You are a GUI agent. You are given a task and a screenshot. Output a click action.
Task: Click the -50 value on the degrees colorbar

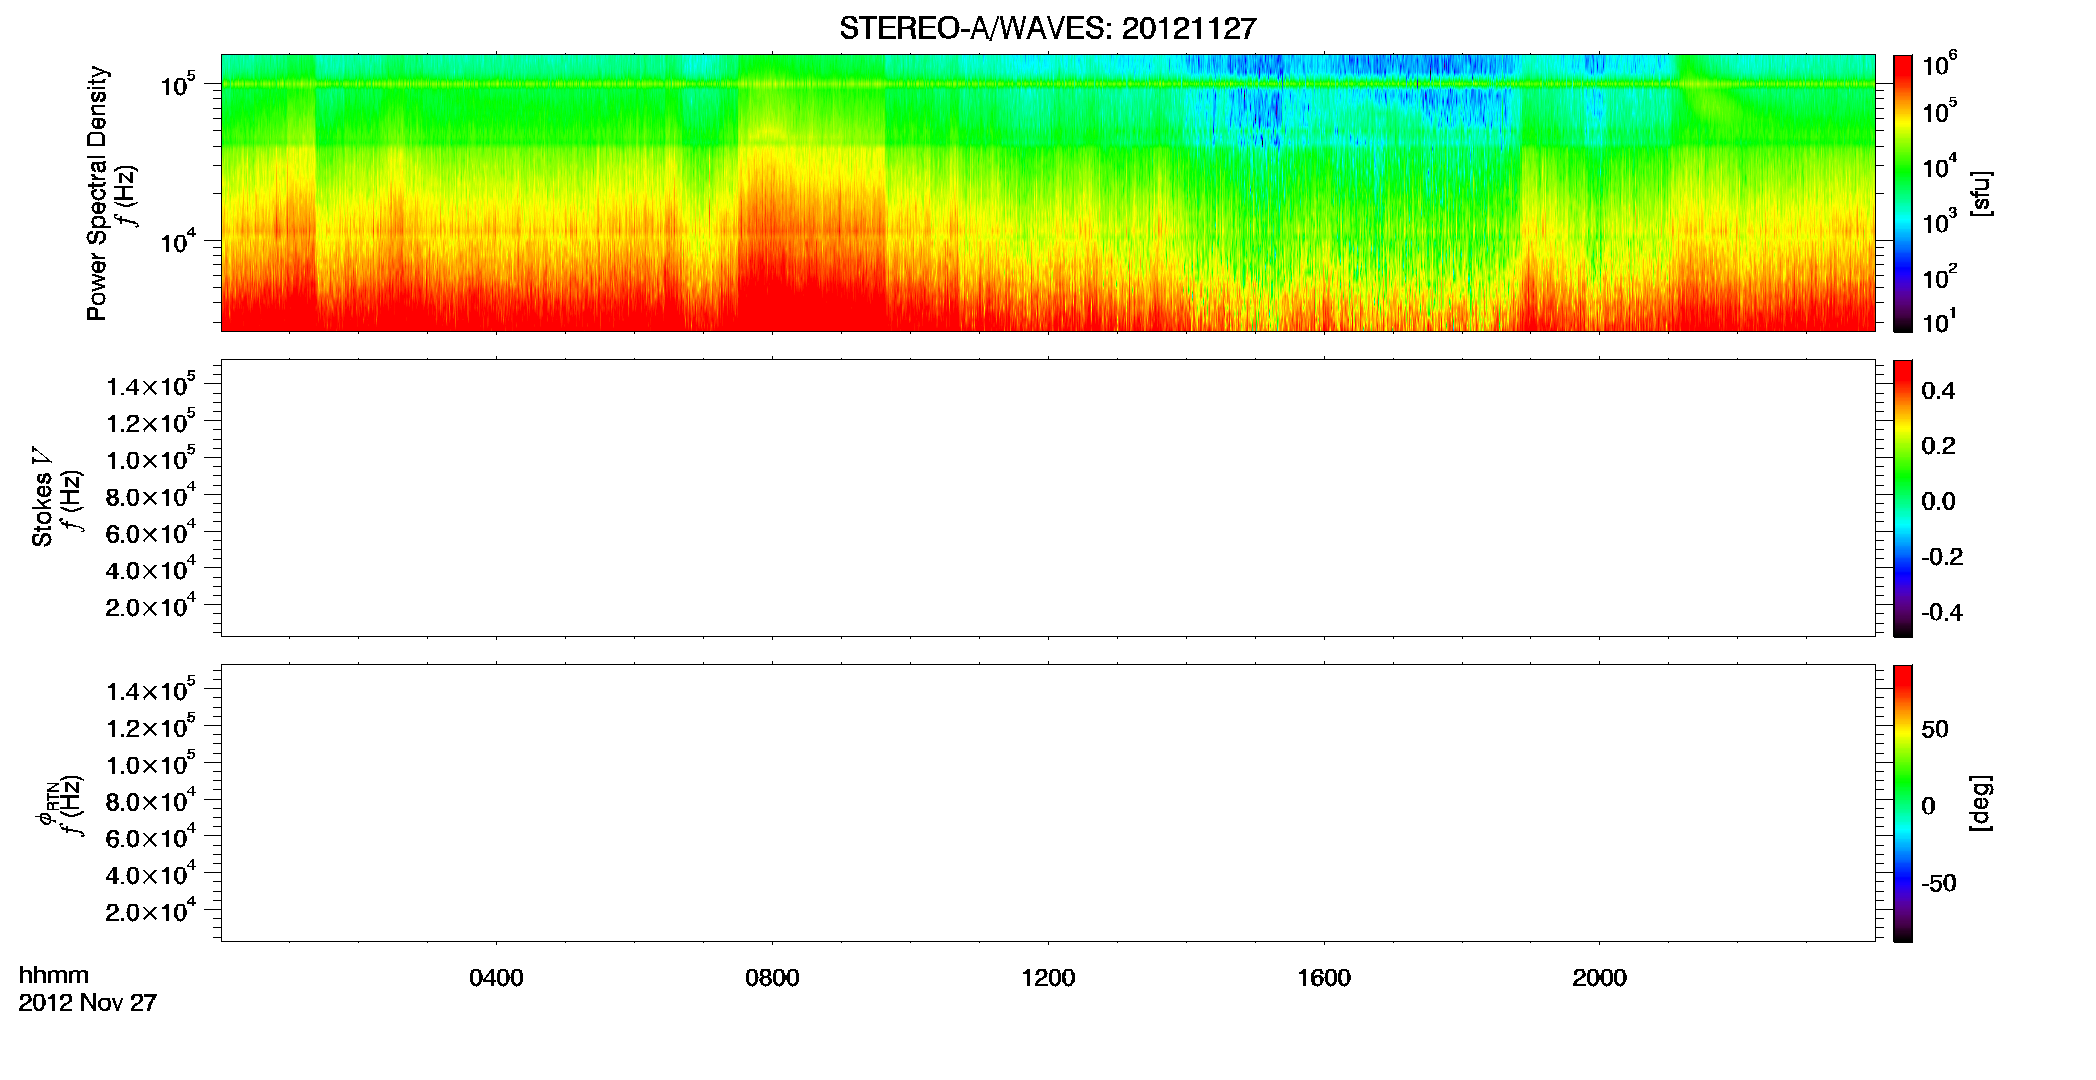pos(1939,883)
